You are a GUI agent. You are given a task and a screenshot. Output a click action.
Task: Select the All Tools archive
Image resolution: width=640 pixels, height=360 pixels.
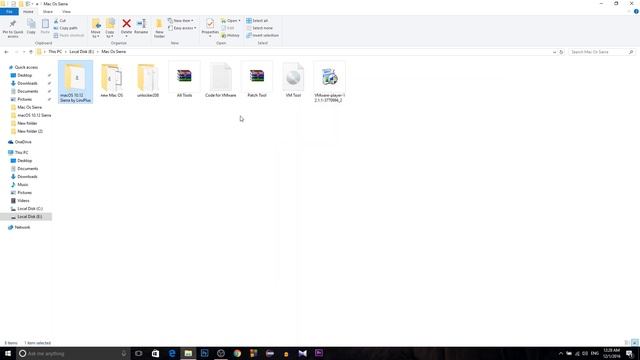pos(184,80)
